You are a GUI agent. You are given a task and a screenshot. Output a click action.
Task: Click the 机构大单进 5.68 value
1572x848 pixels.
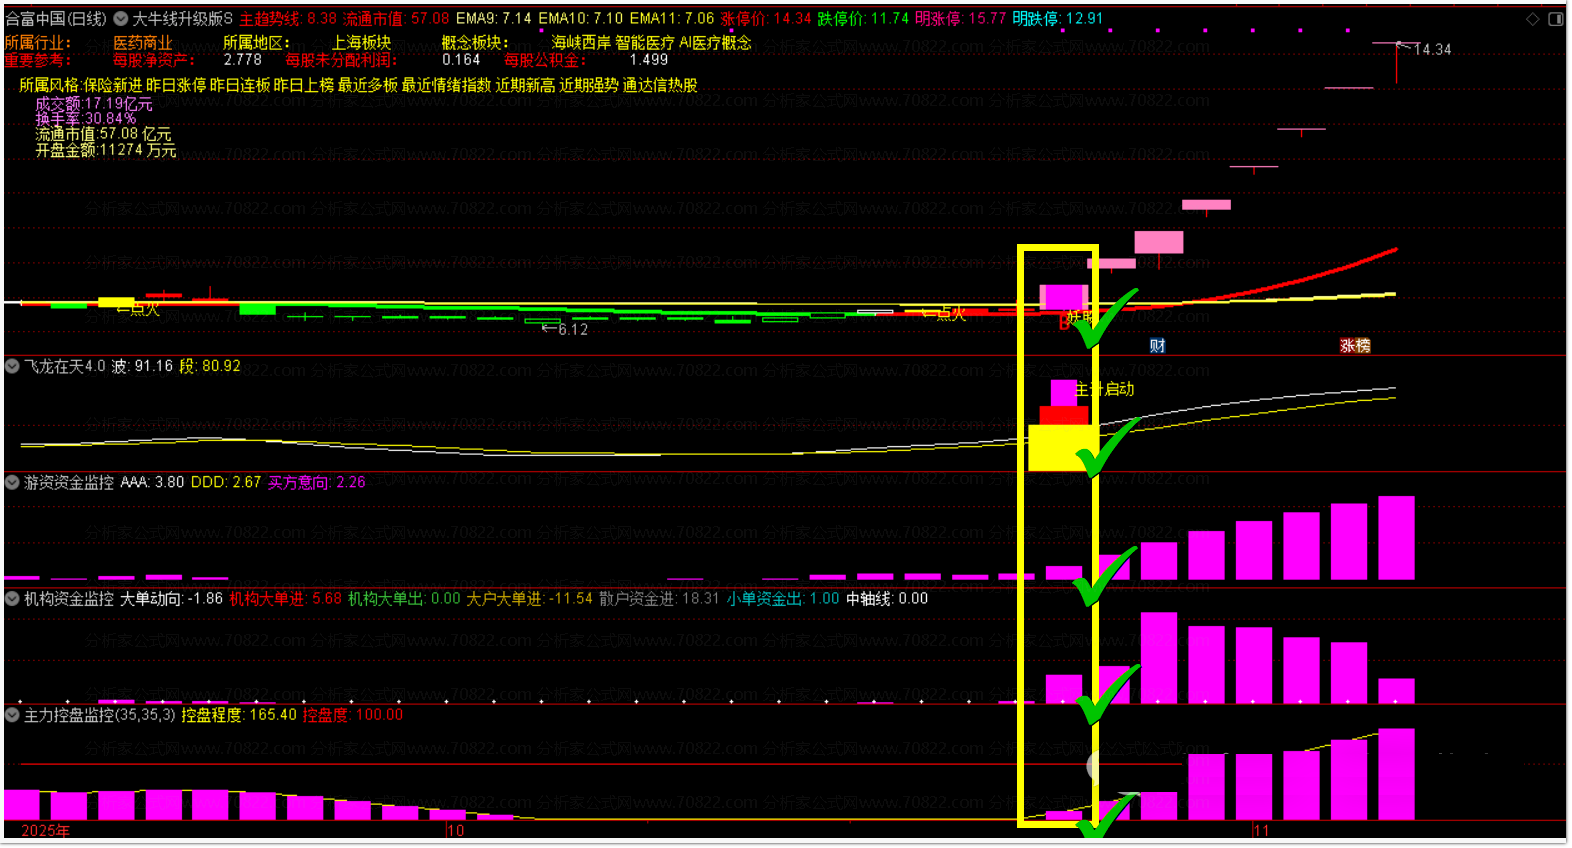(286, 598)
